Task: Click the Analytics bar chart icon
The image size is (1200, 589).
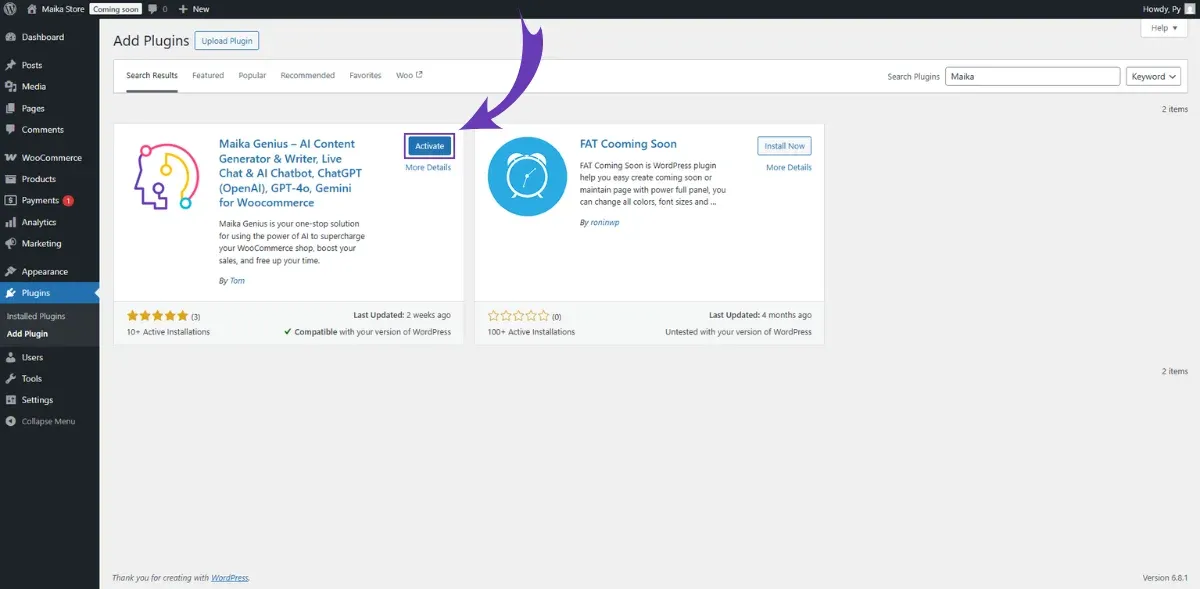Action: pos(10,222)
